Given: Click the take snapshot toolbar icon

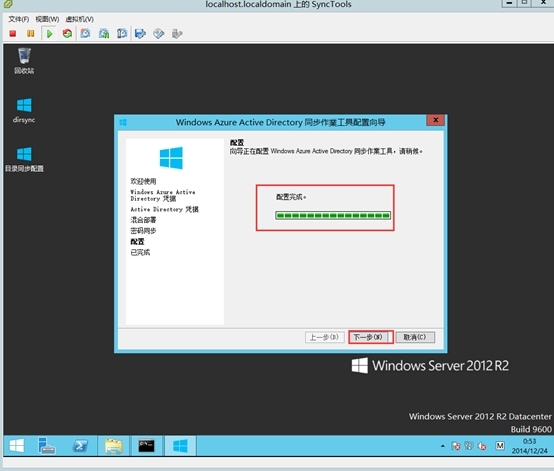Looking at the screenshot, I should (85, 34).
